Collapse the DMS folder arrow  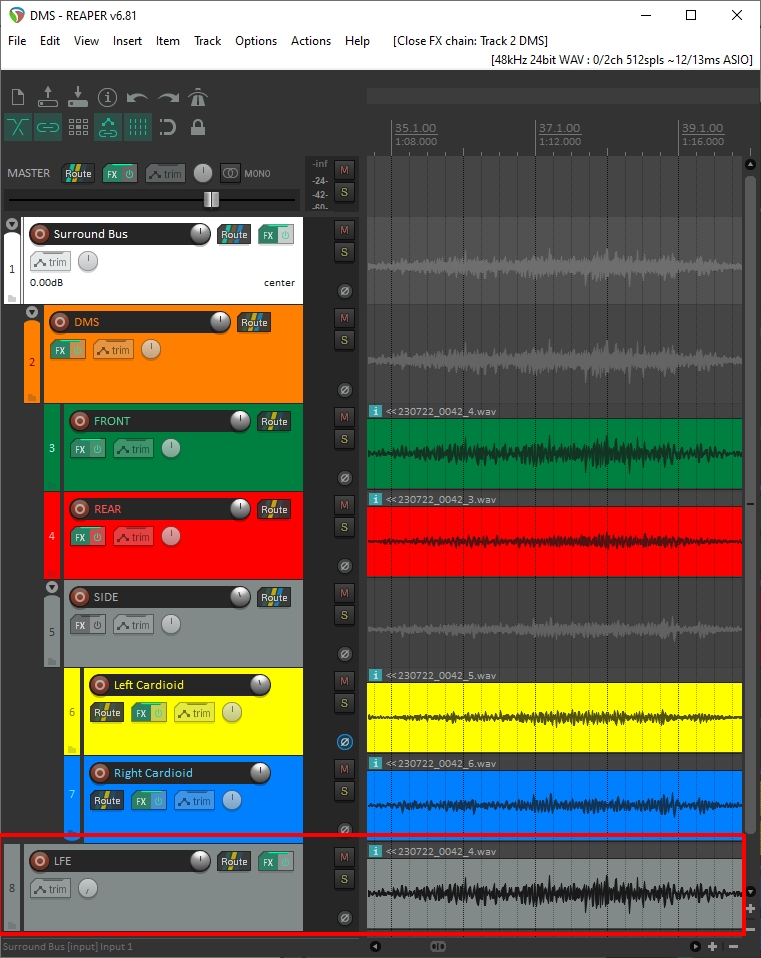coord(32,312)
